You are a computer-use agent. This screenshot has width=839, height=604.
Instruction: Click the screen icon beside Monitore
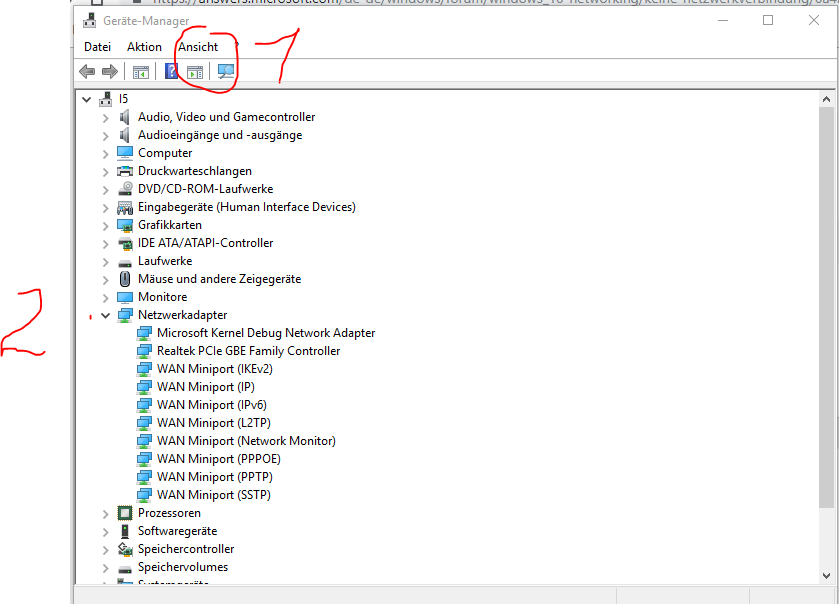tap(125, 297)
